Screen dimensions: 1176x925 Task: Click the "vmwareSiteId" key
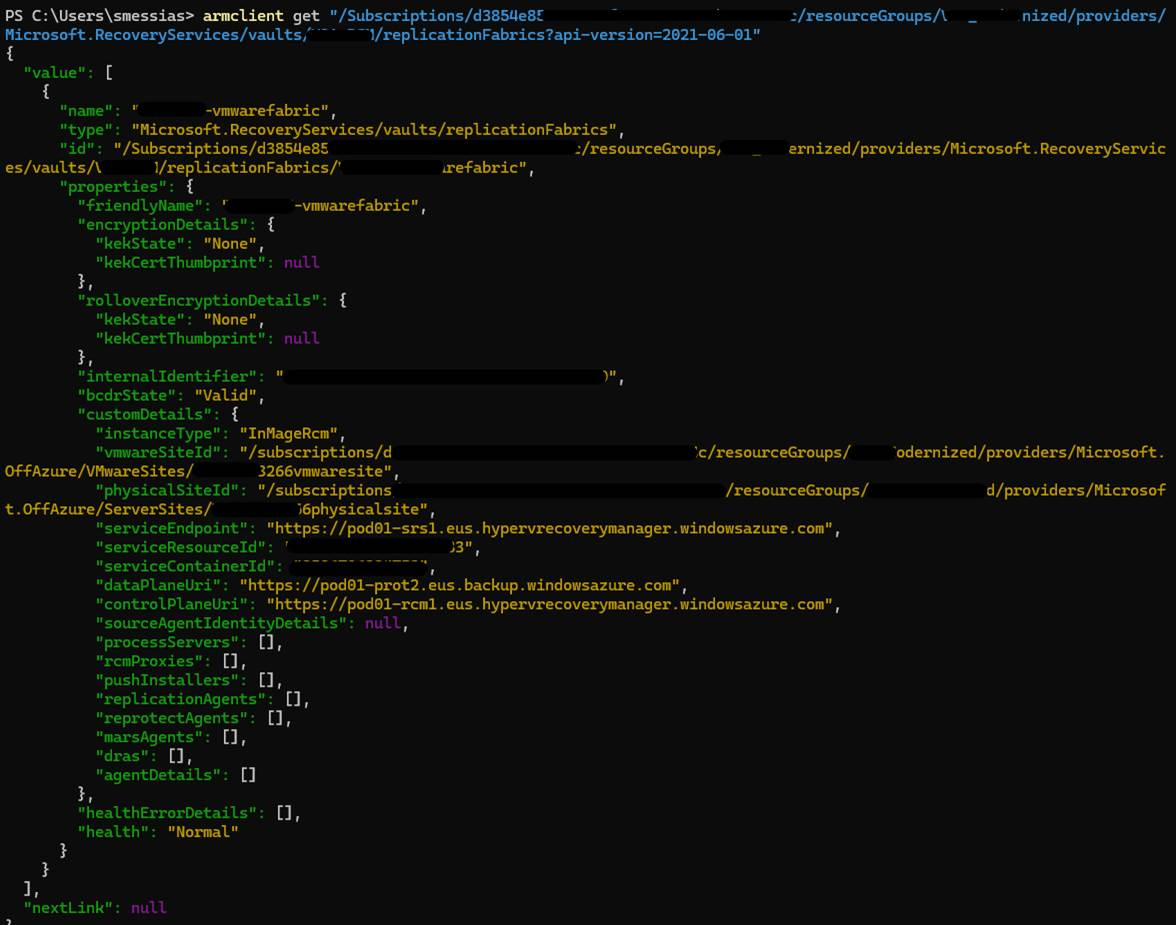point(158,452)
